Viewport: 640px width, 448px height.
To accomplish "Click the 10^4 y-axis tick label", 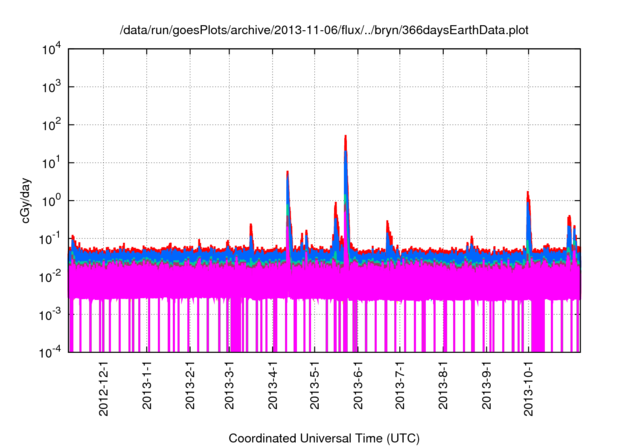I will (51, 49).
